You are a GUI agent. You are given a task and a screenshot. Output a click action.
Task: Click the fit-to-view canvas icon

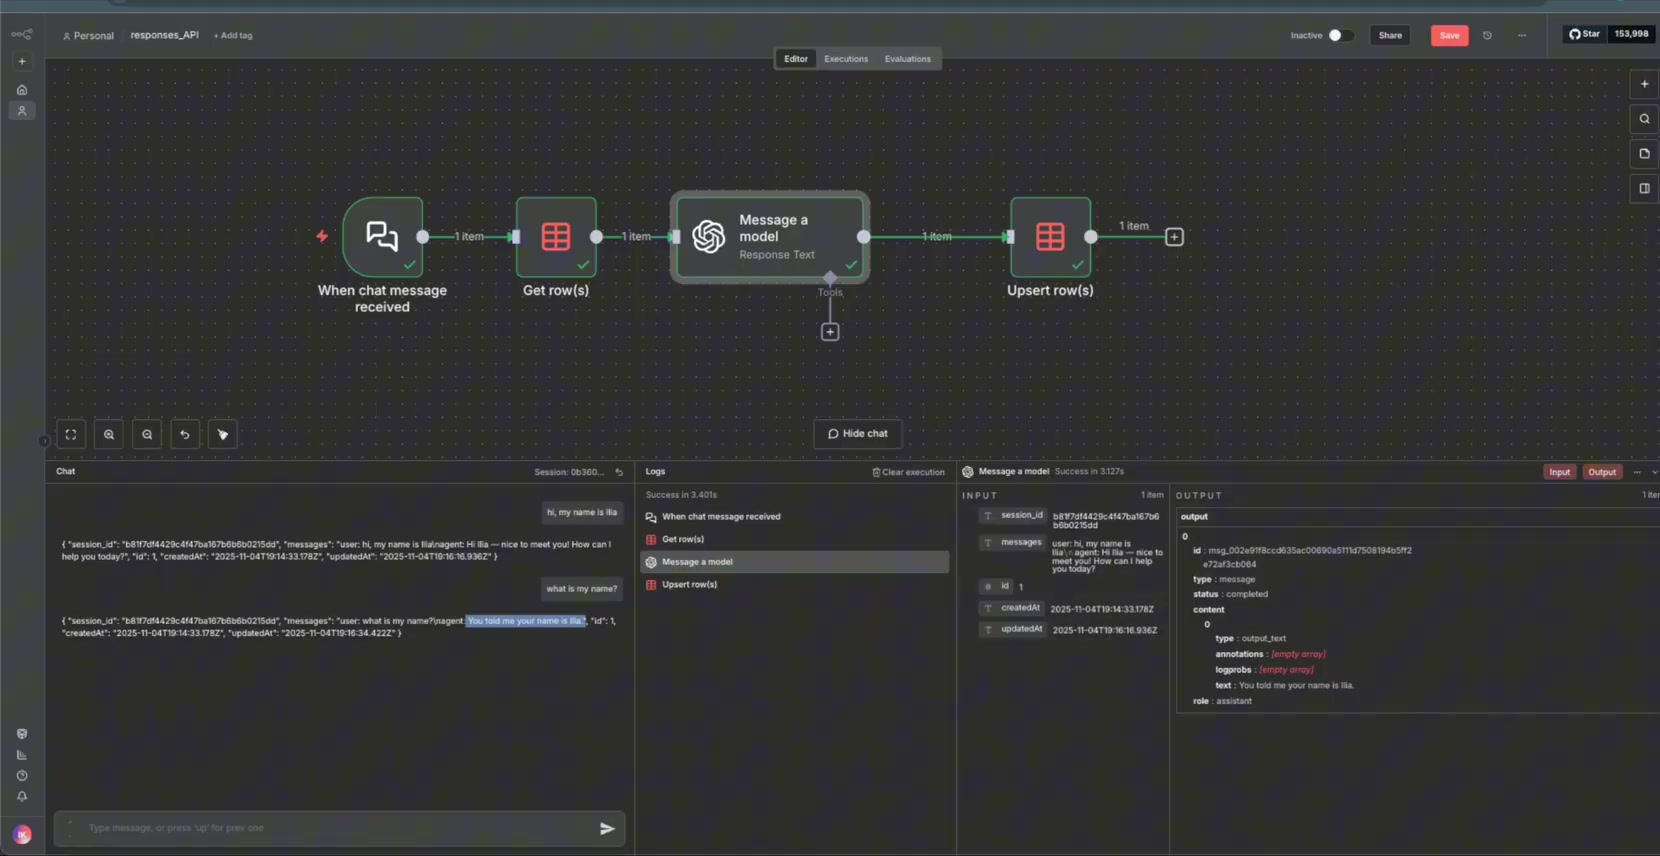tap(71, 434)
